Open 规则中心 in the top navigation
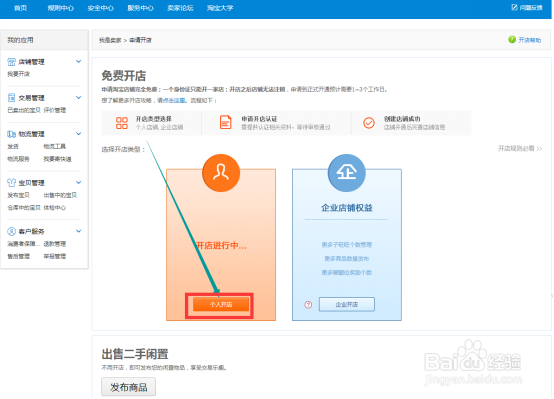This screenshot has height=399, width=554. (x=61, y=8)
